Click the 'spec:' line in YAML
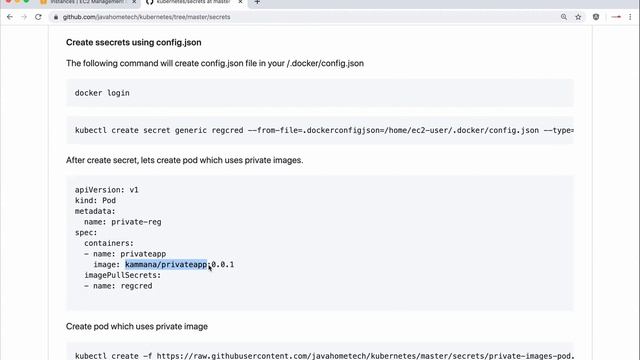Screen dimensions: 640x360 [x=86, y=233]
